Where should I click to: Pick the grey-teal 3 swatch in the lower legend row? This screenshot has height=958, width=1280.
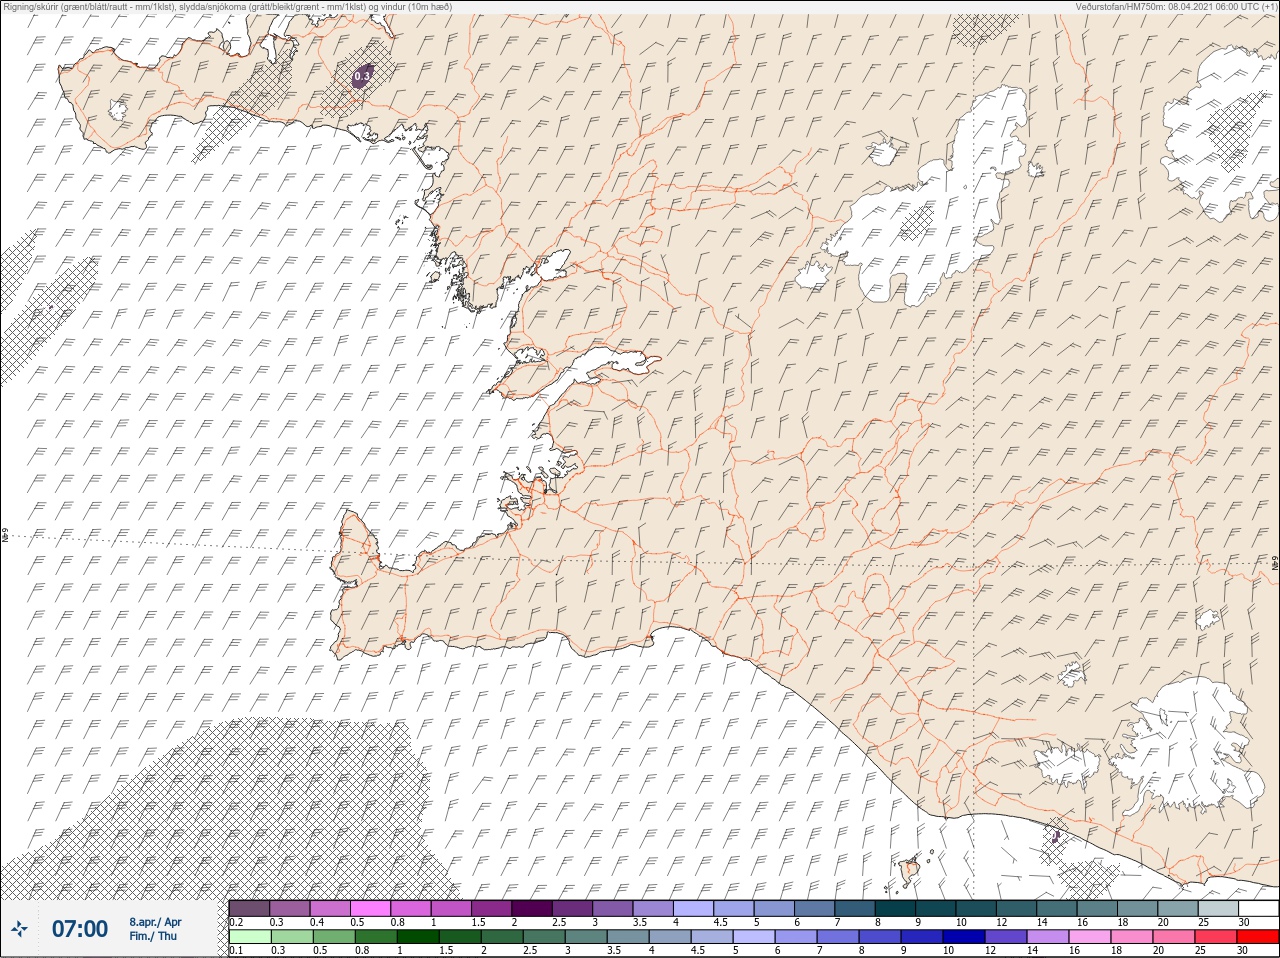pos(586,937)
